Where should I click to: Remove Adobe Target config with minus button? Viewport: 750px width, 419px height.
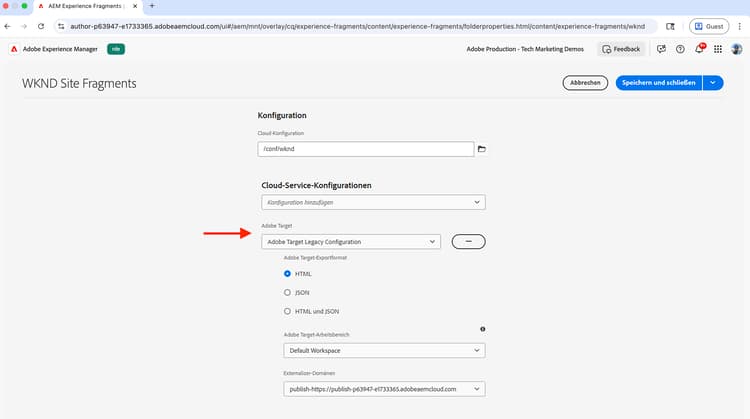tap(468, 242)
